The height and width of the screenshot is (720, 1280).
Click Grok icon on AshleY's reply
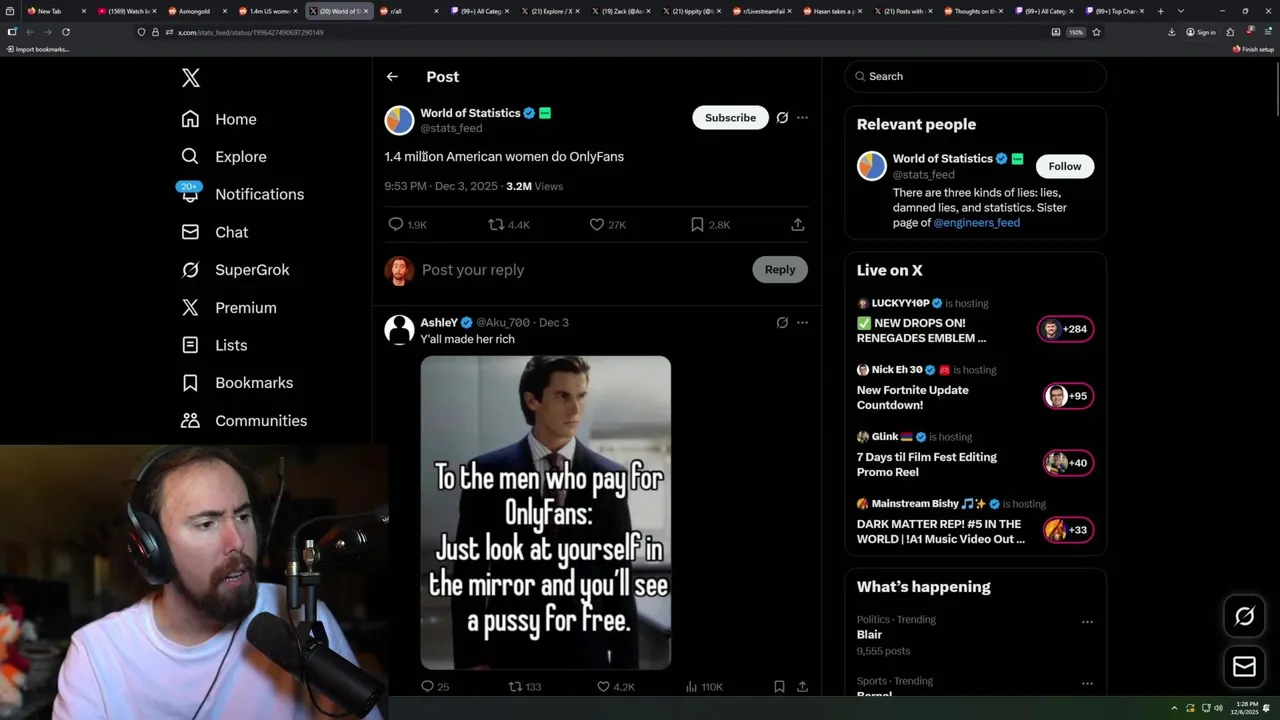[782, 322]
